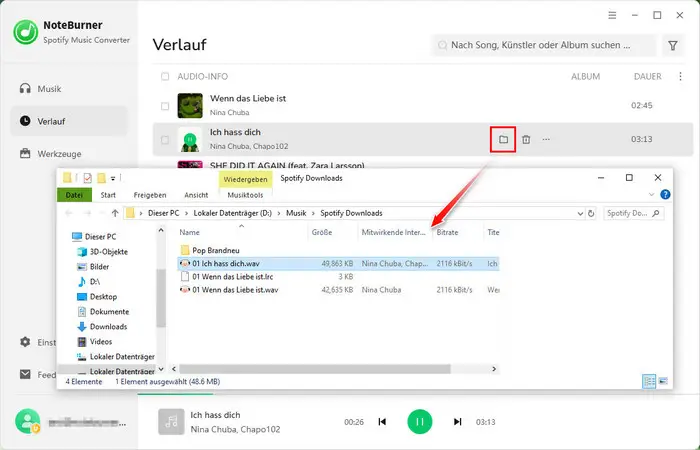700x450 pixels.
Task: Go up one folder level in Explorer
Action: click(x=115, y=213)
